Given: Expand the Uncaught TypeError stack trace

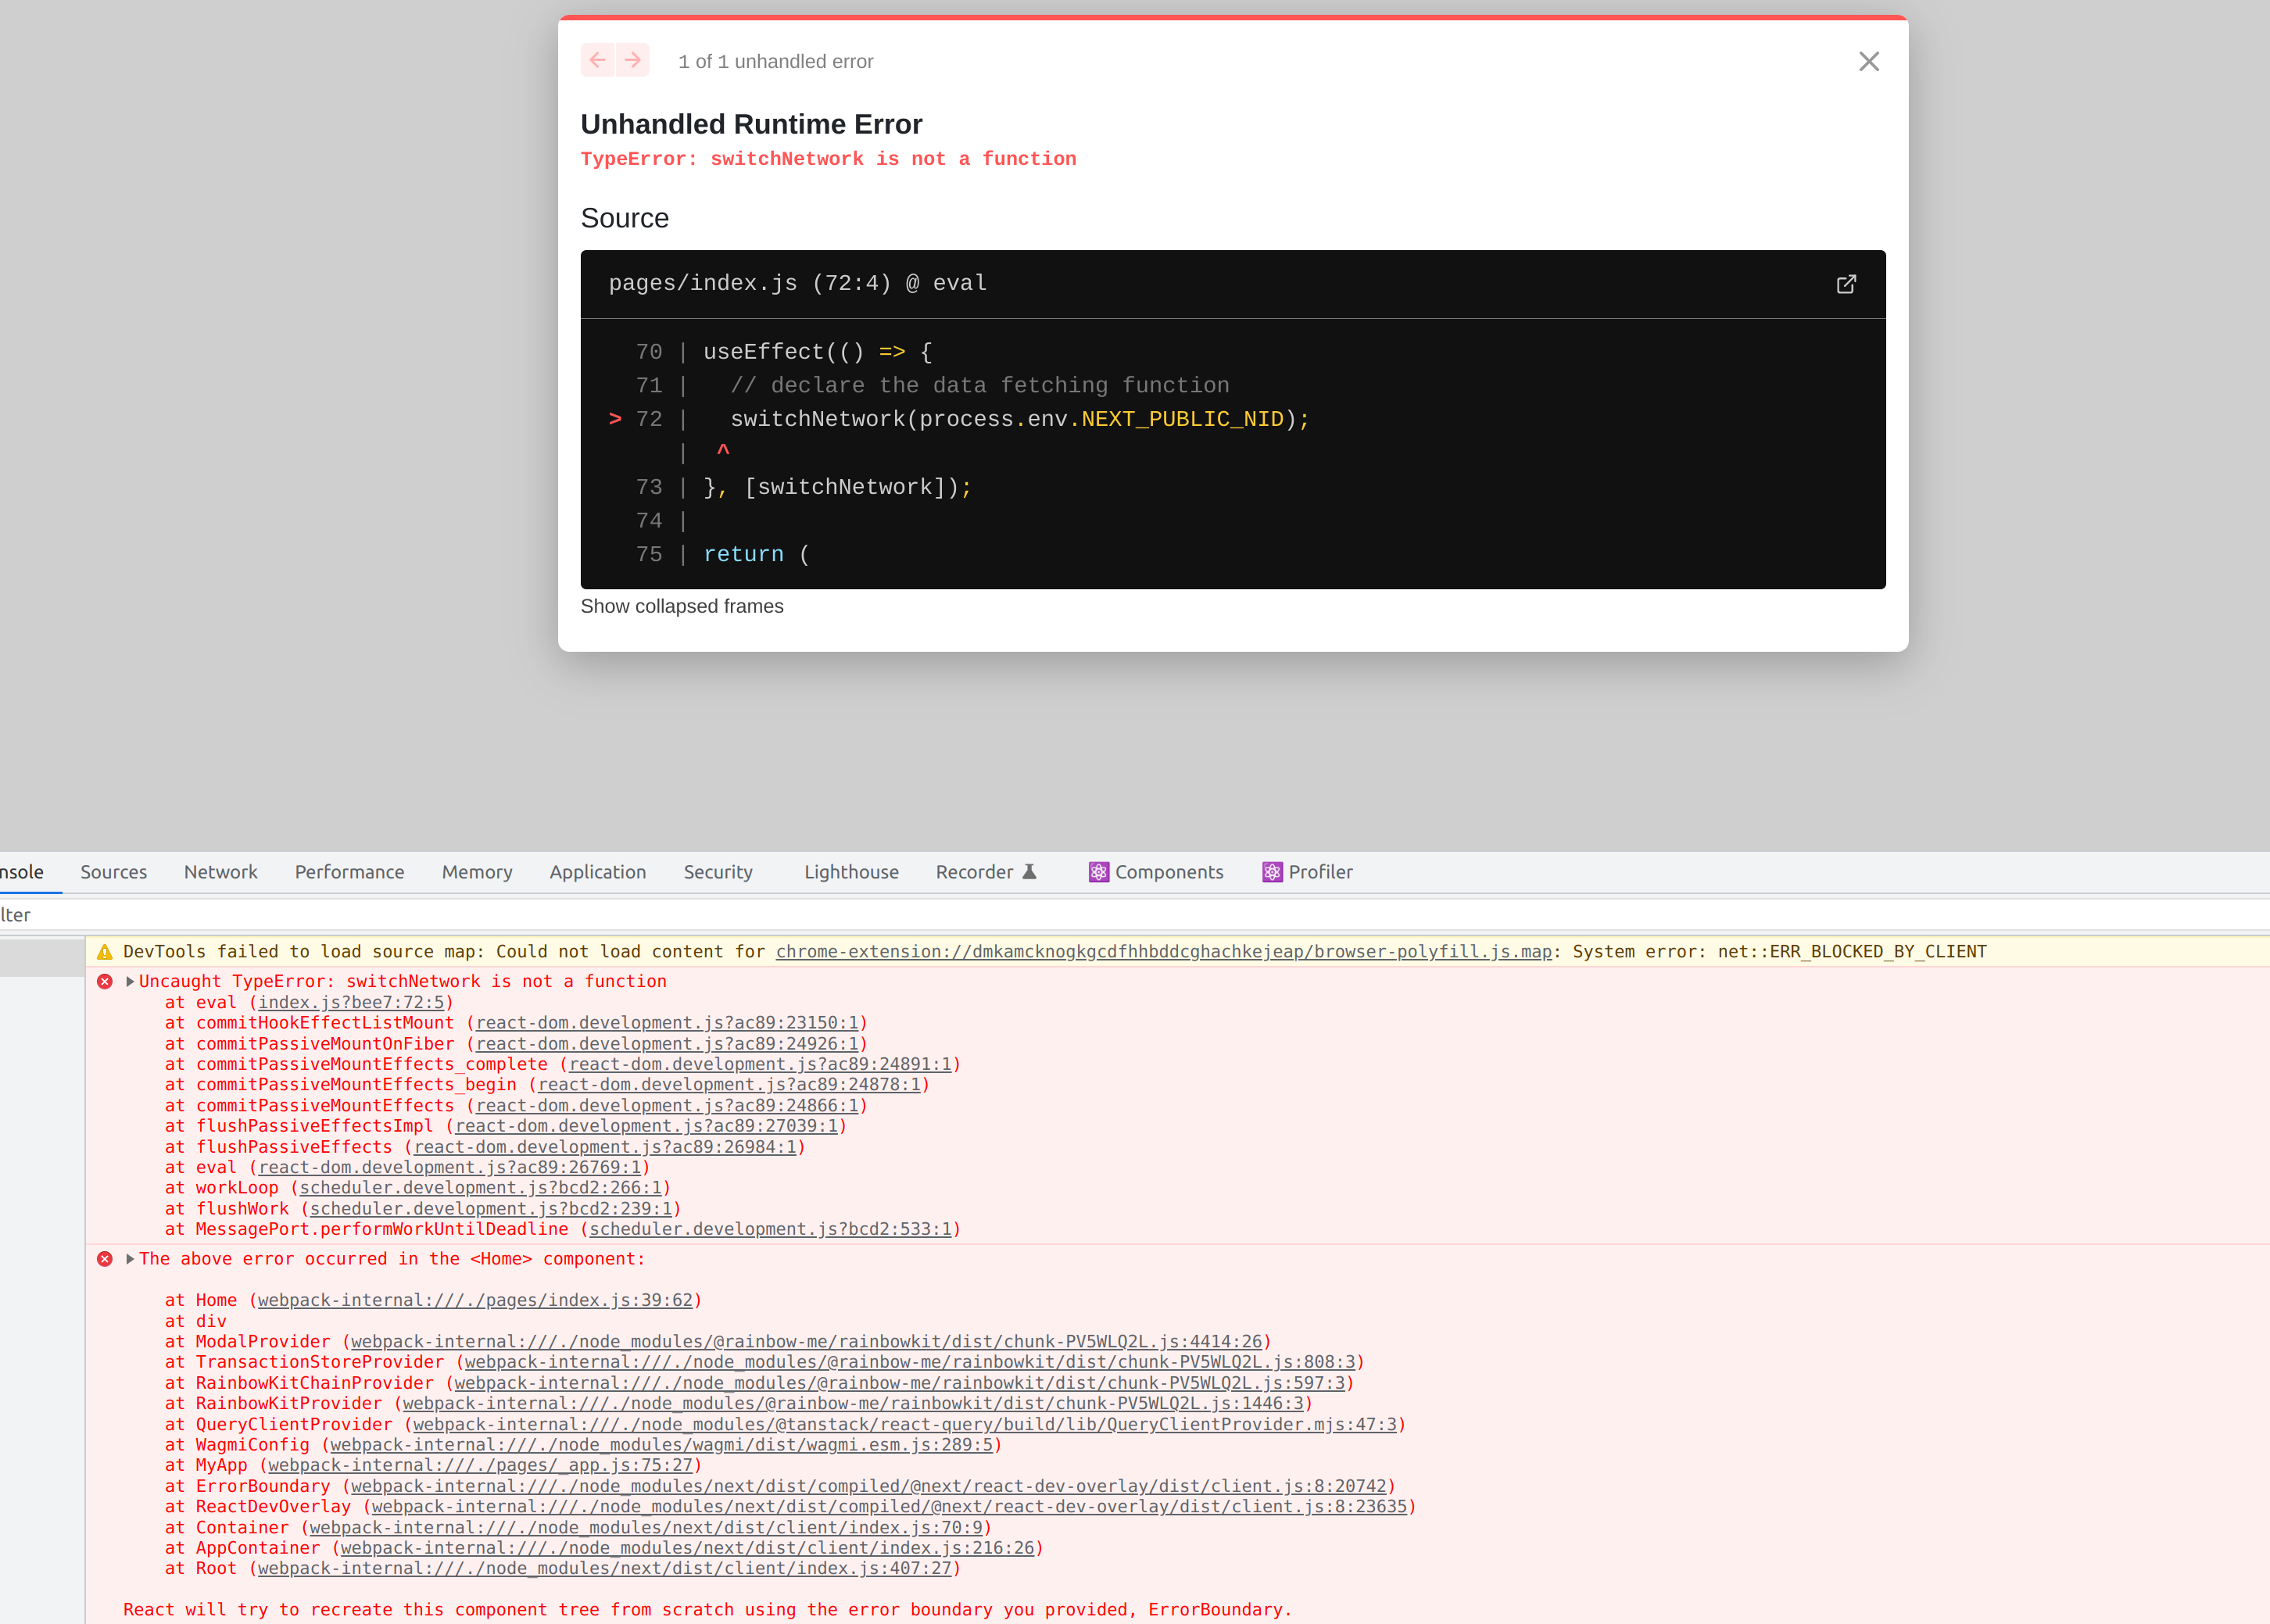Looking at the screenshot, I should click(x=128, y=981).
